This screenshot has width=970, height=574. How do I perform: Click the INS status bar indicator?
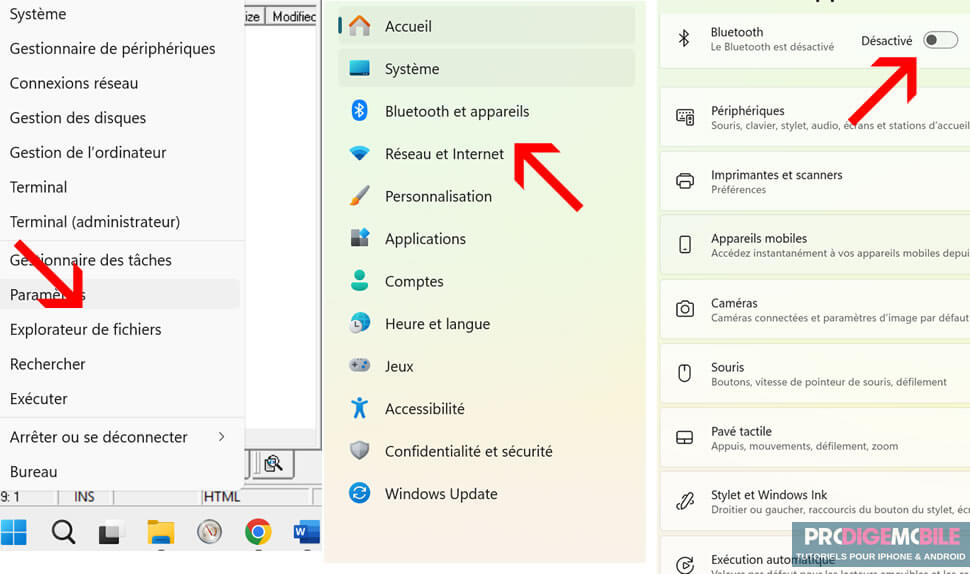tap(84, 497)
